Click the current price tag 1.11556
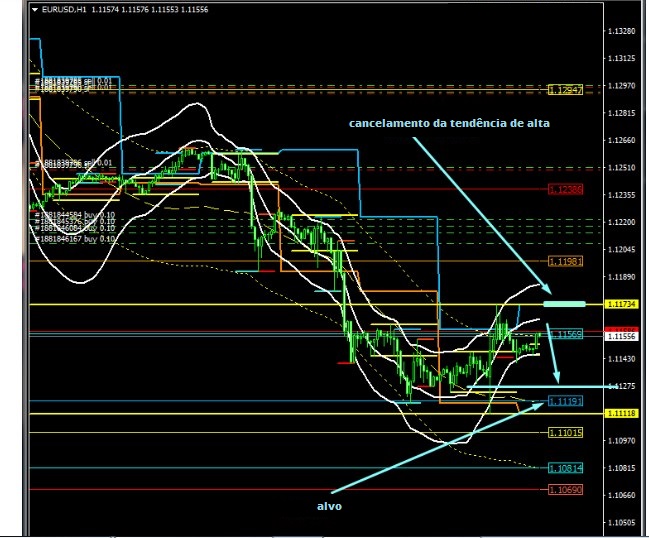Image resolution: width=649 pixels, height=538 pixels. (x=621, y=337)
